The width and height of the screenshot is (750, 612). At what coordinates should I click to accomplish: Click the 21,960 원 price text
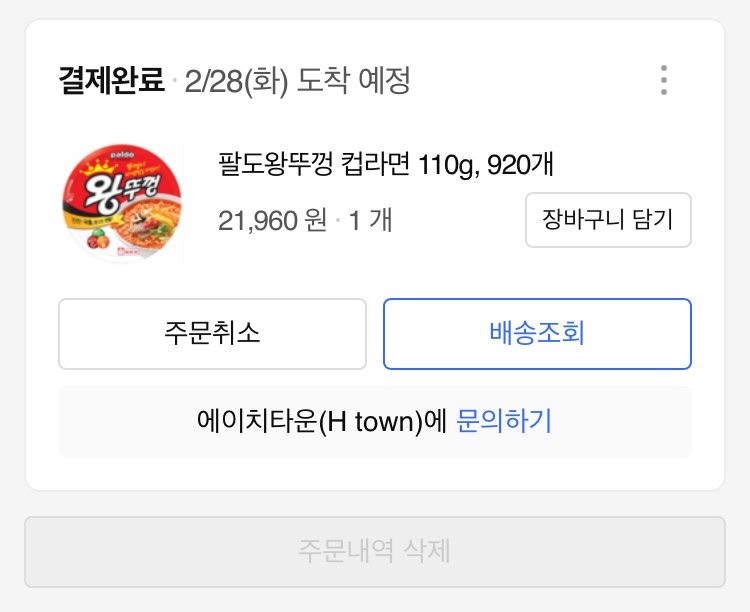click(273, 221)
